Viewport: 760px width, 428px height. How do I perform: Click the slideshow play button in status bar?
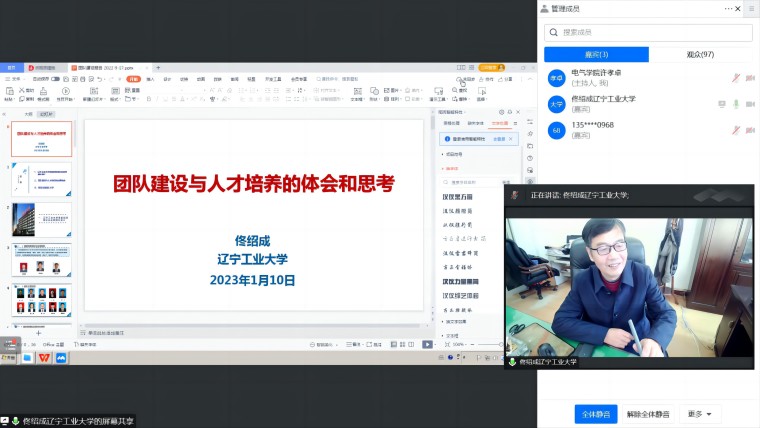[427, 344]
